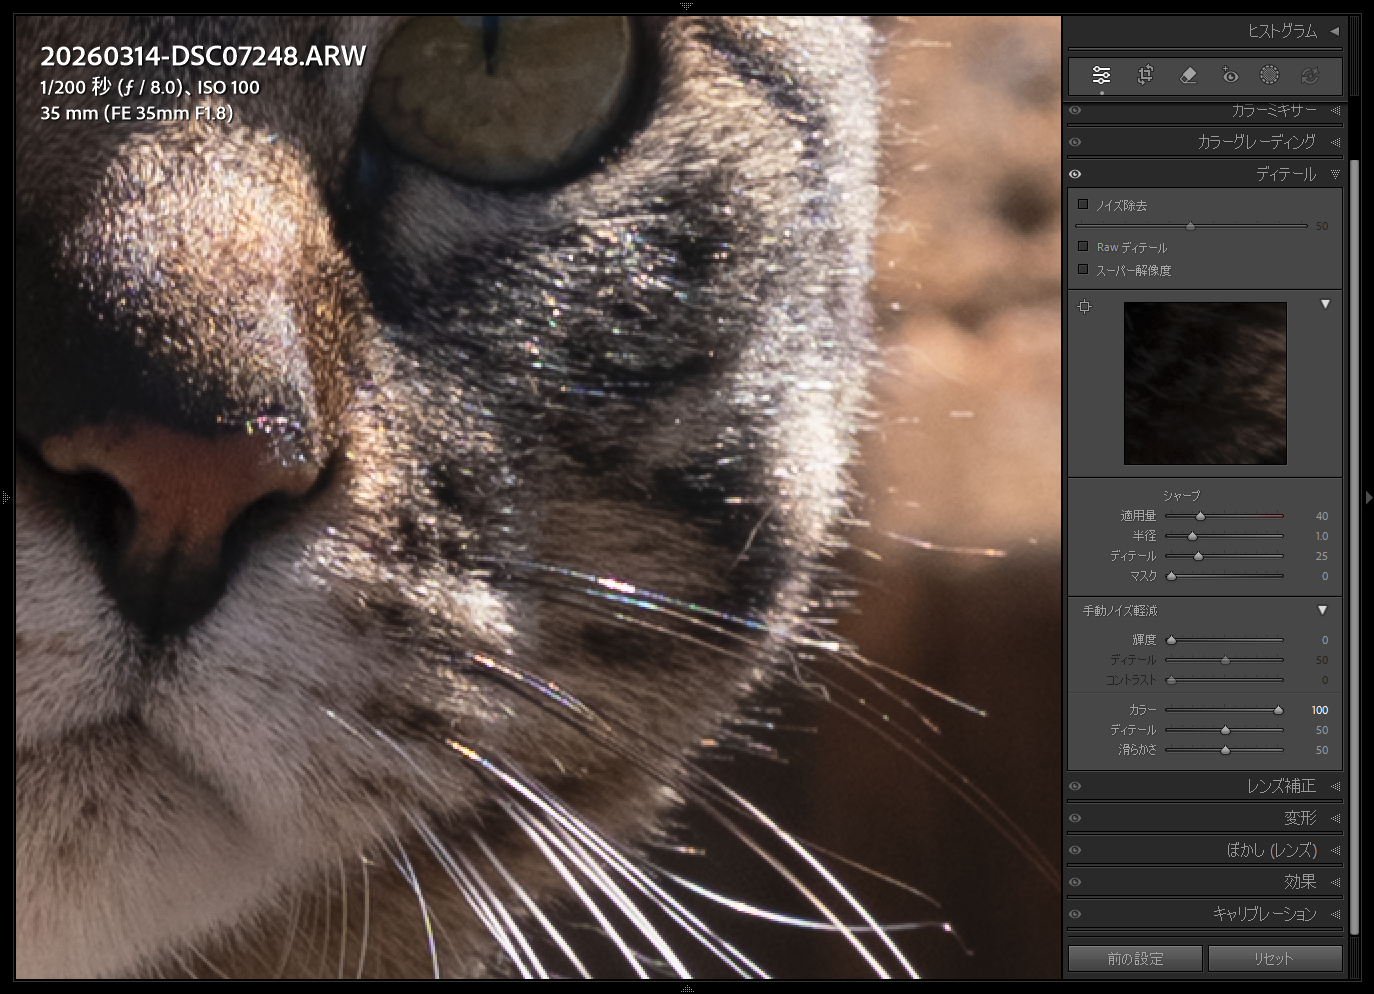Check the Raw ディテール option
Viewport: 1374px width, 994px height.
1083,246
